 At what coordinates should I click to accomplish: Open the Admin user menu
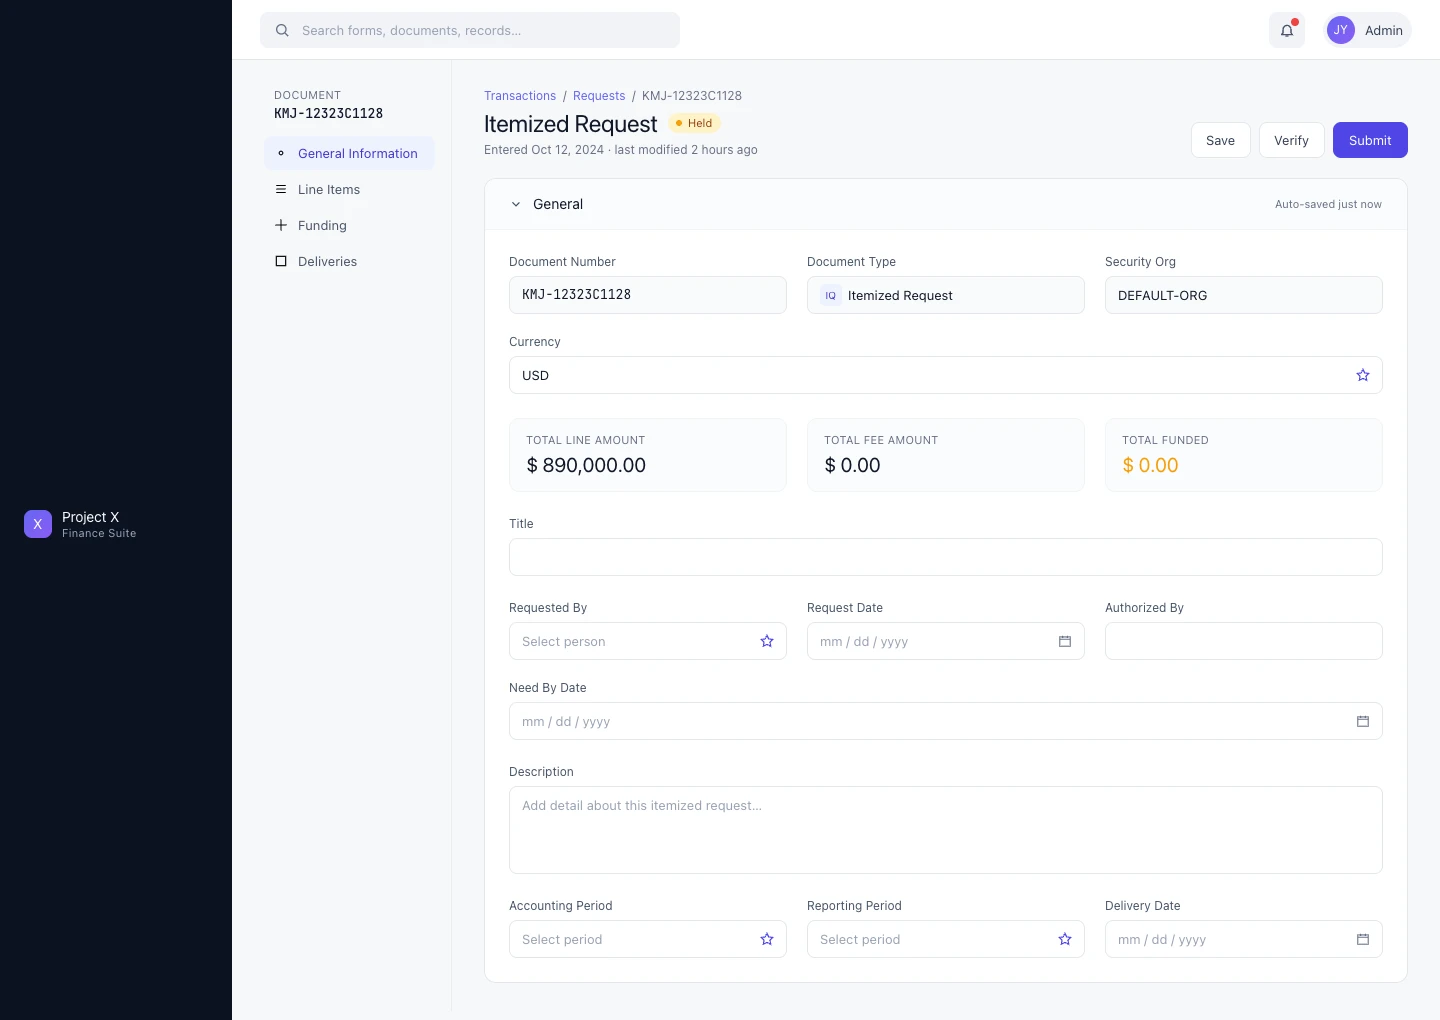pyautogui.click(x=1367, y=30)
